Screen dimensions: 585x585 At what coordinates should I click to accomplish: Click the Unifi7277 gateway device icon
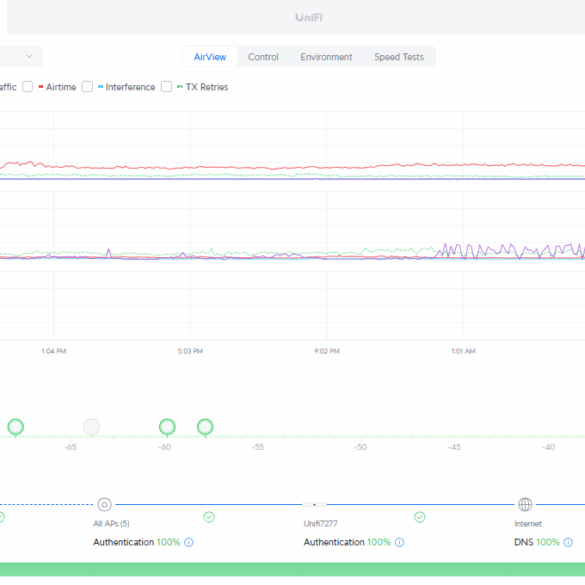tap(314, 504)
